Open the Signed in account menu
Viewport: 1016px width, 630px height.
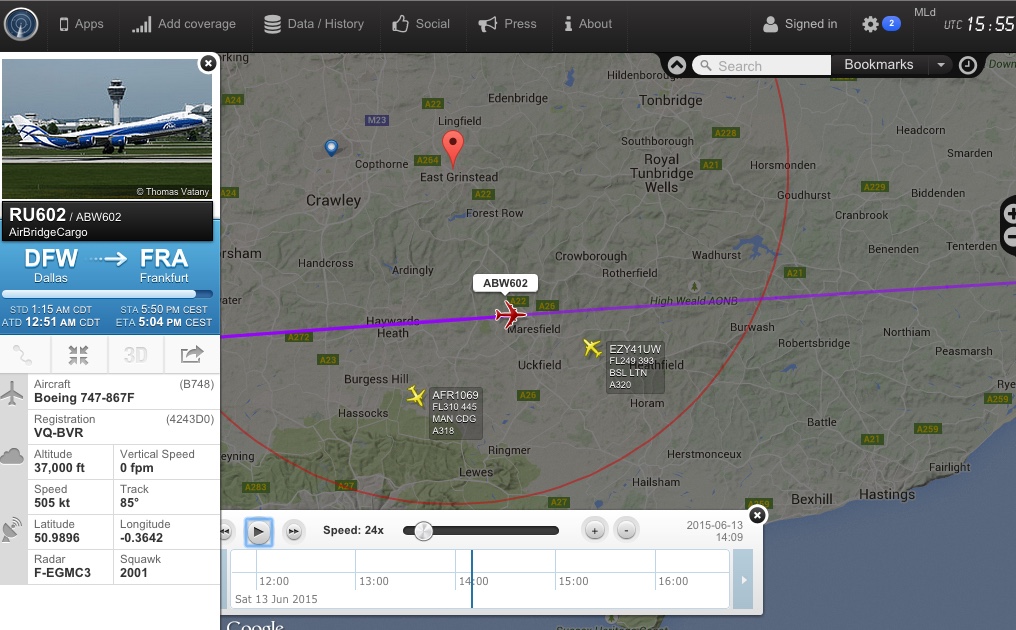click(800, 24)
